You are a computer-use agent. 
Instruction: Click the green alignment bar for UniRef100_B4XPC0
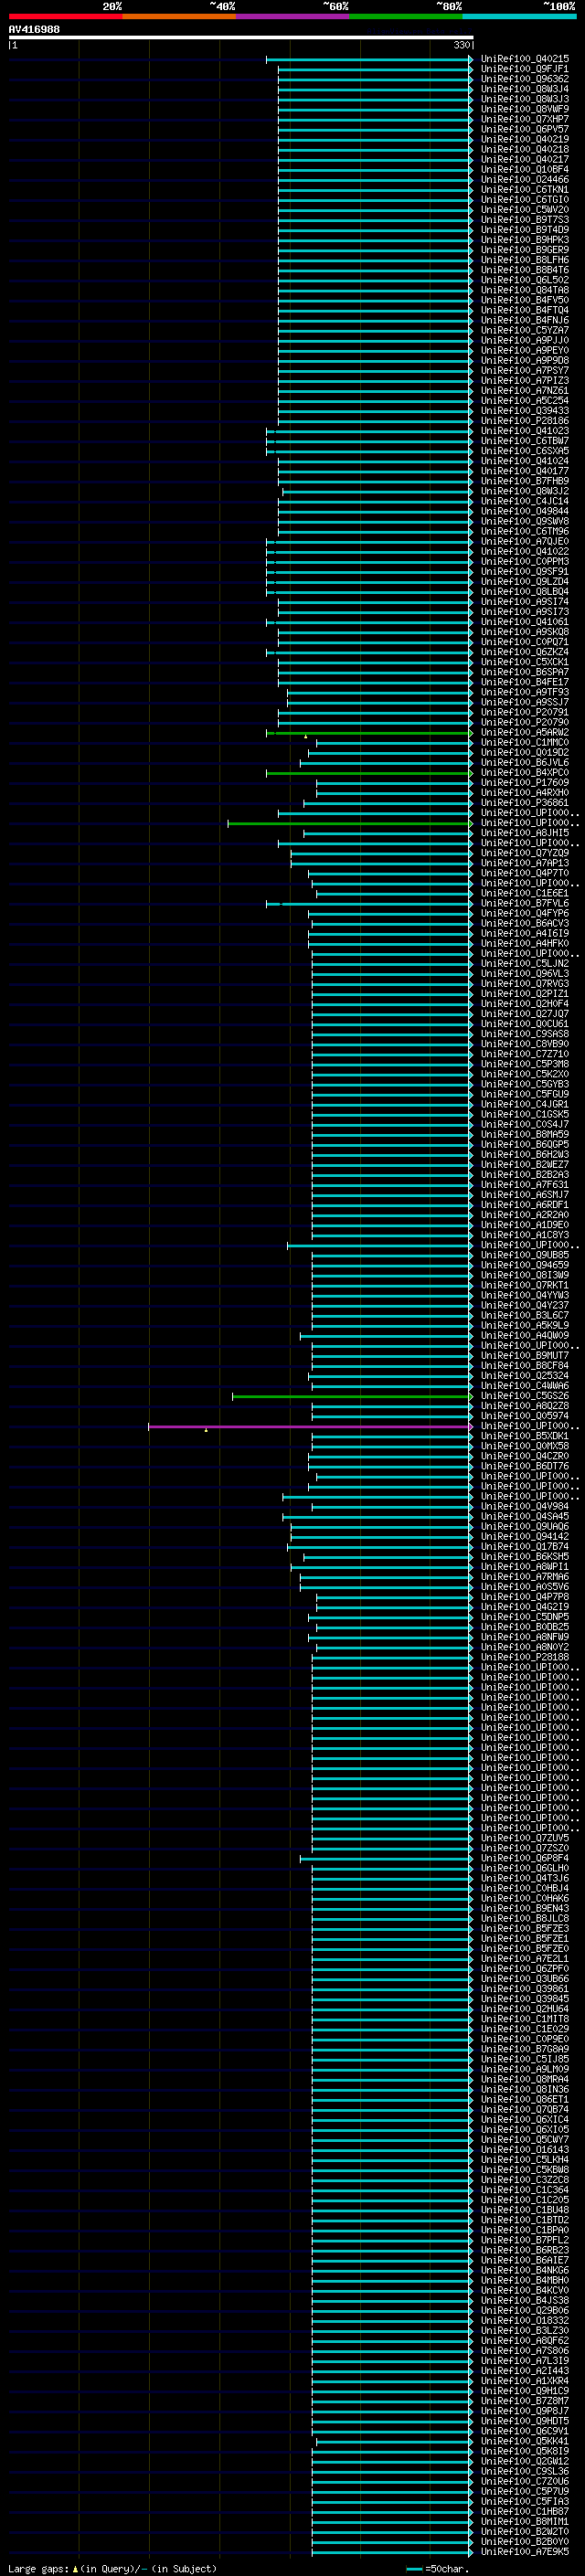click(369, 773)
